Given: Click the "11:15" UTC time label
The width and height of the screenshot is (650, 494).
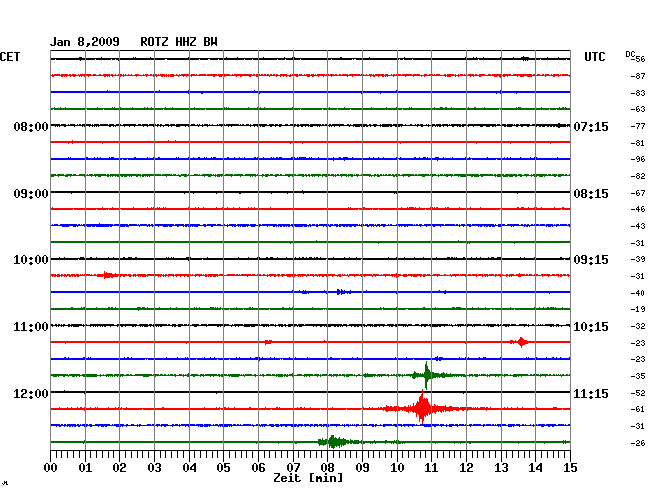Looking at the screenshot, I should 591,393.
